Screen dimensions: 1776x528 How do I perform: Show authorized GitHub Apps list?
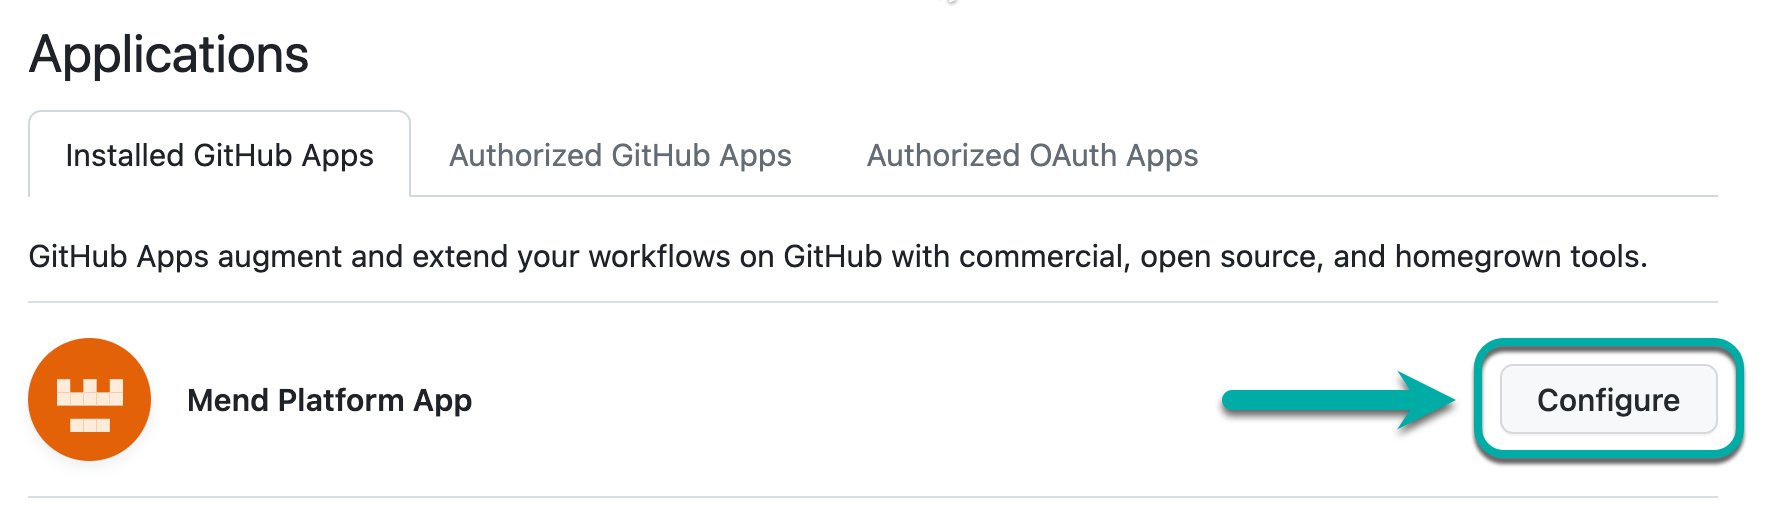pos(620,156)
